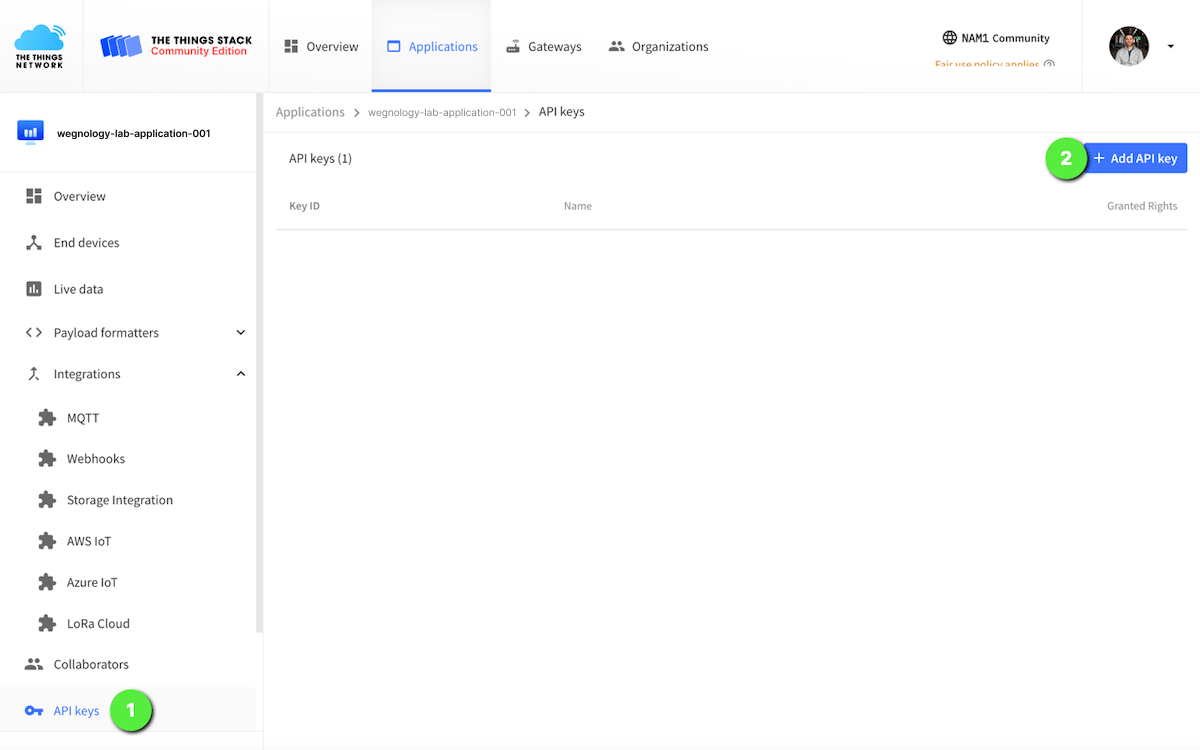Screen dimensions: 1200x750
Task: Select wegnology-lab-application-001 title in sidebar
Action: pos(134,133)
